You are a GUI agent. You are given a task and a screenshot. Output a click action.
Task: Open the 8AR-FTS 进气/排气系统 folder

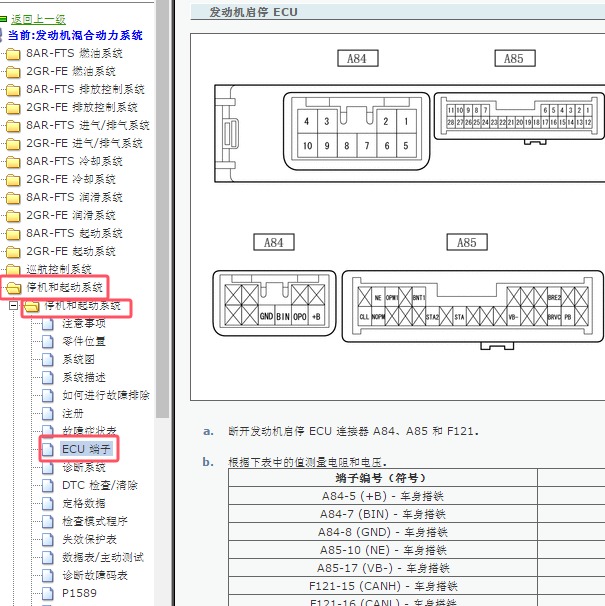pos(88,125)
